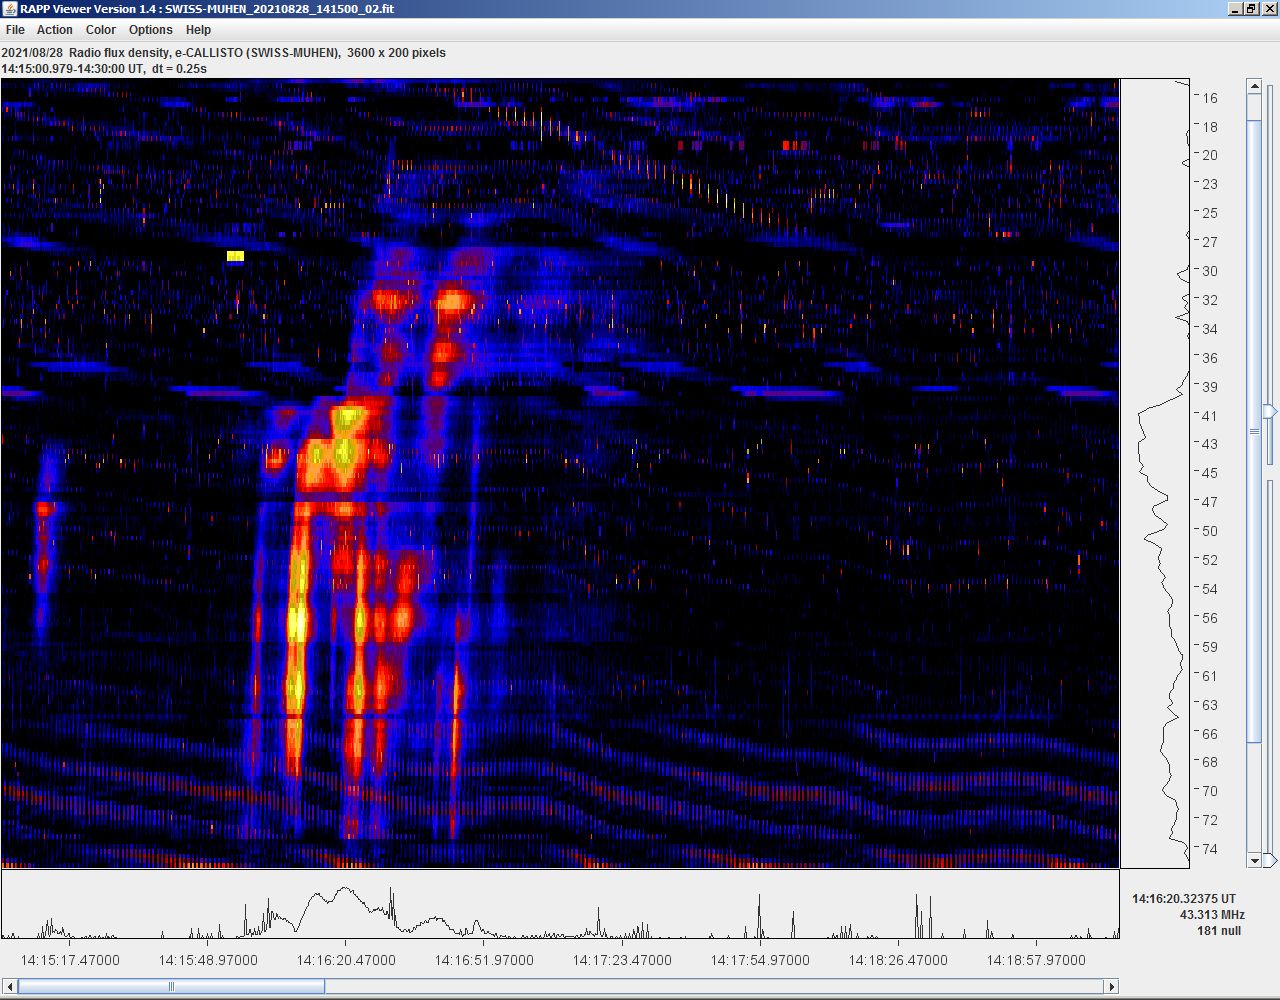Click the 14:15:00.979-14:30:00 UT time range line
This screenshot has height=1000, width=1280.
tap(104, 69)
